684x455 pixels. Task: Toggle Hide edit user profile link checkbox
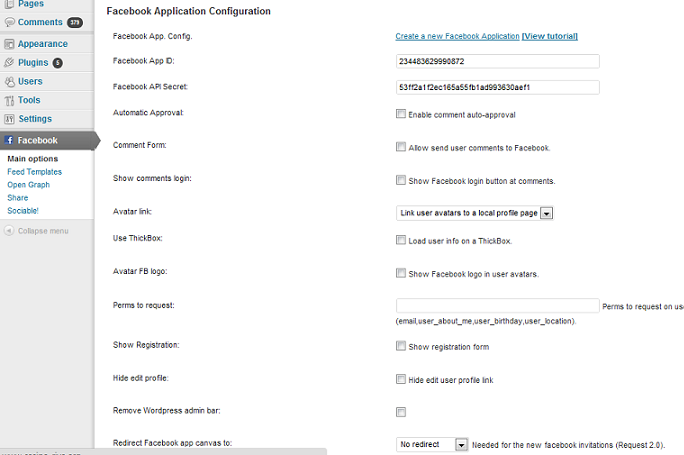pyautogui.click(x=400, y=379)
